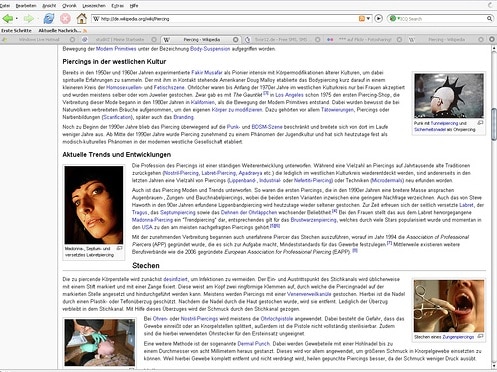Open the Los Angeles link

(x=289, y=95)
